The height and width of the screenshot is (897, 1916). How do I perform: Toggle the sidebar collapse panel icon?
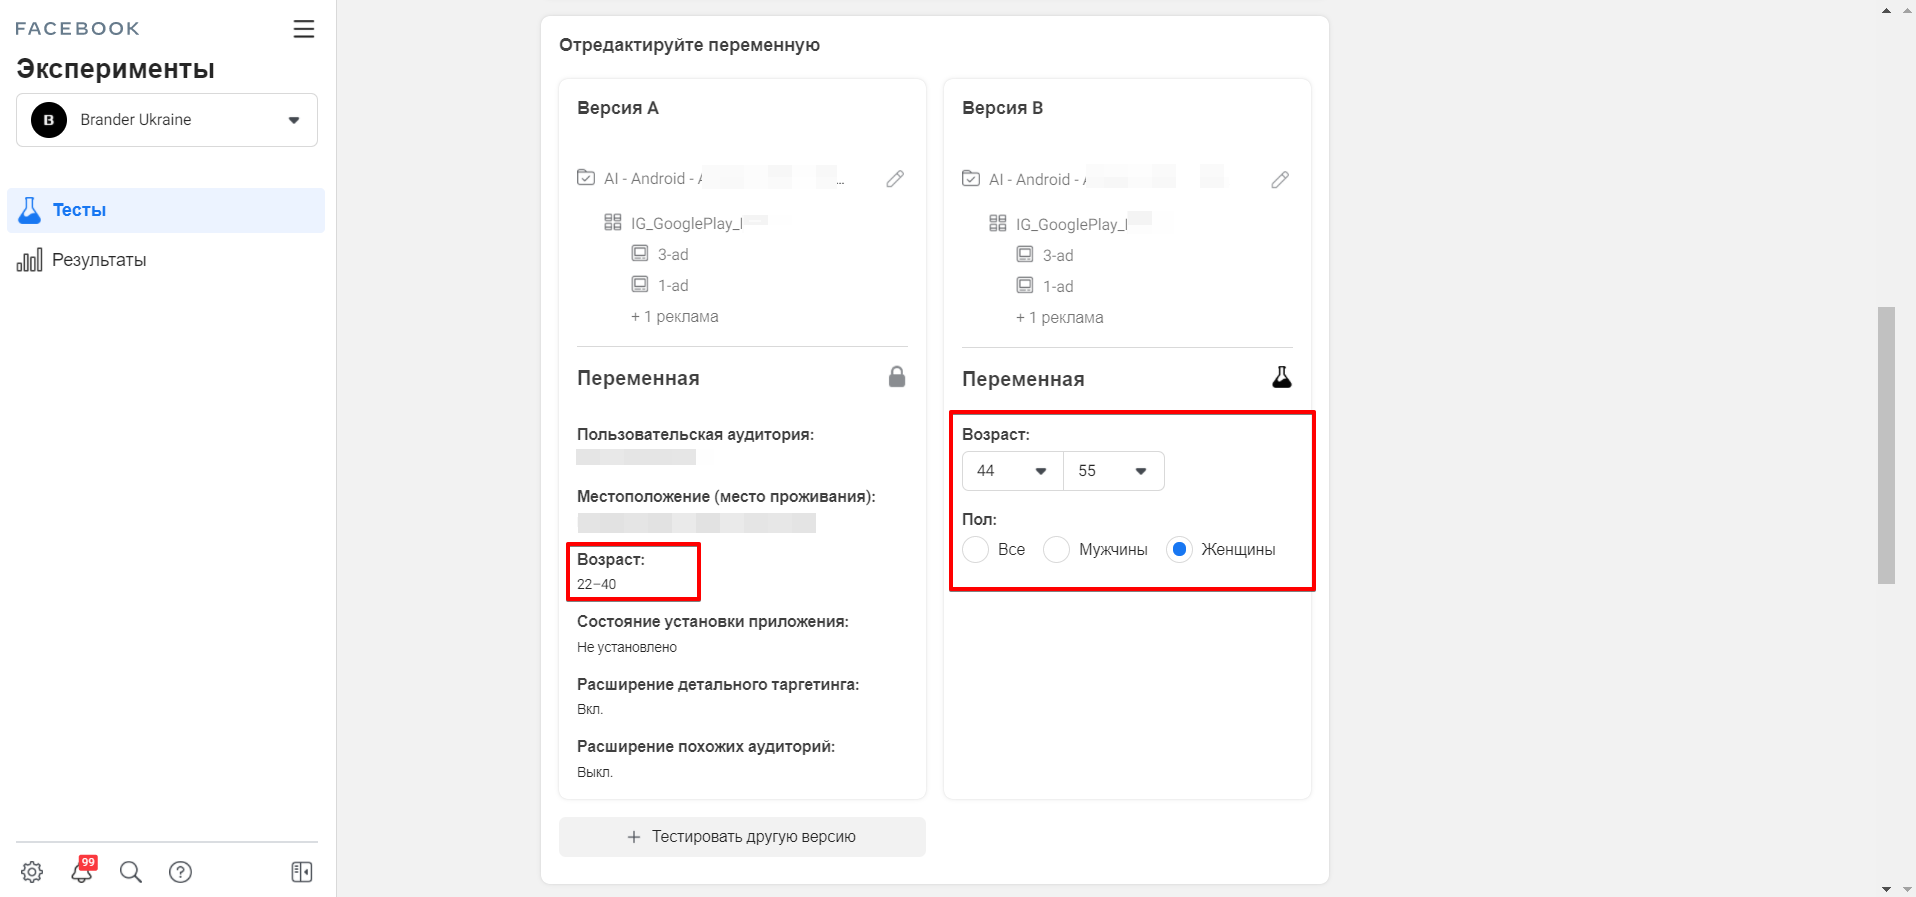302,872
